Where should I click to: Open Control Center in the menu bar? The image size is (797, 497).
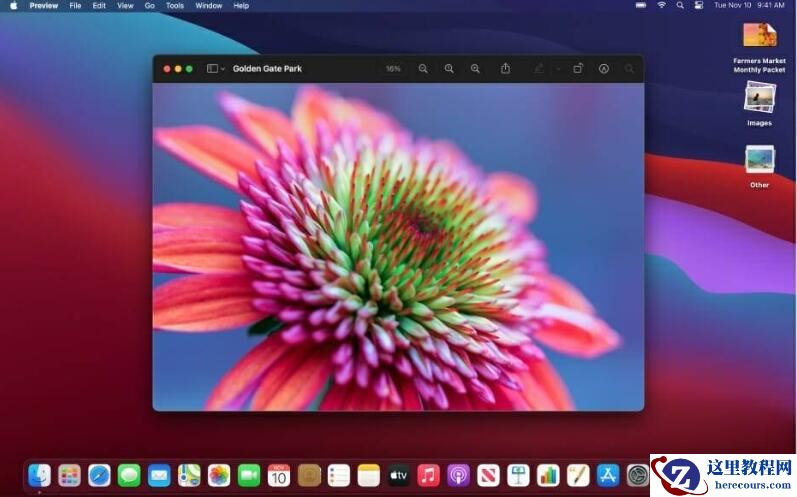pos(699,5)
